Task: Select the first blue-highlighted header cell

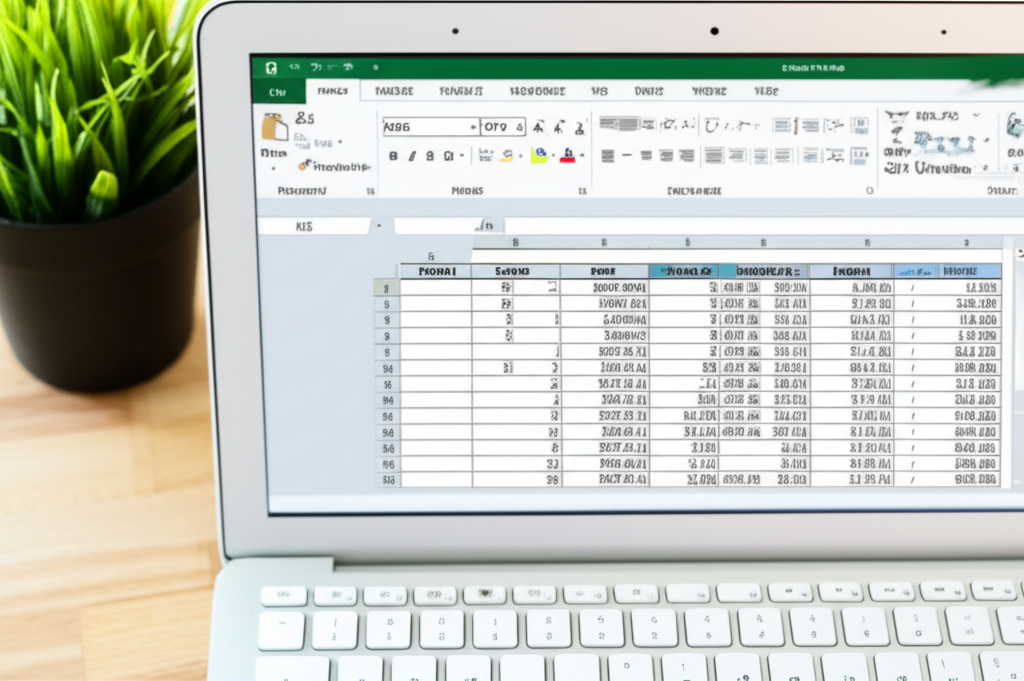Action: click(684, 271)
